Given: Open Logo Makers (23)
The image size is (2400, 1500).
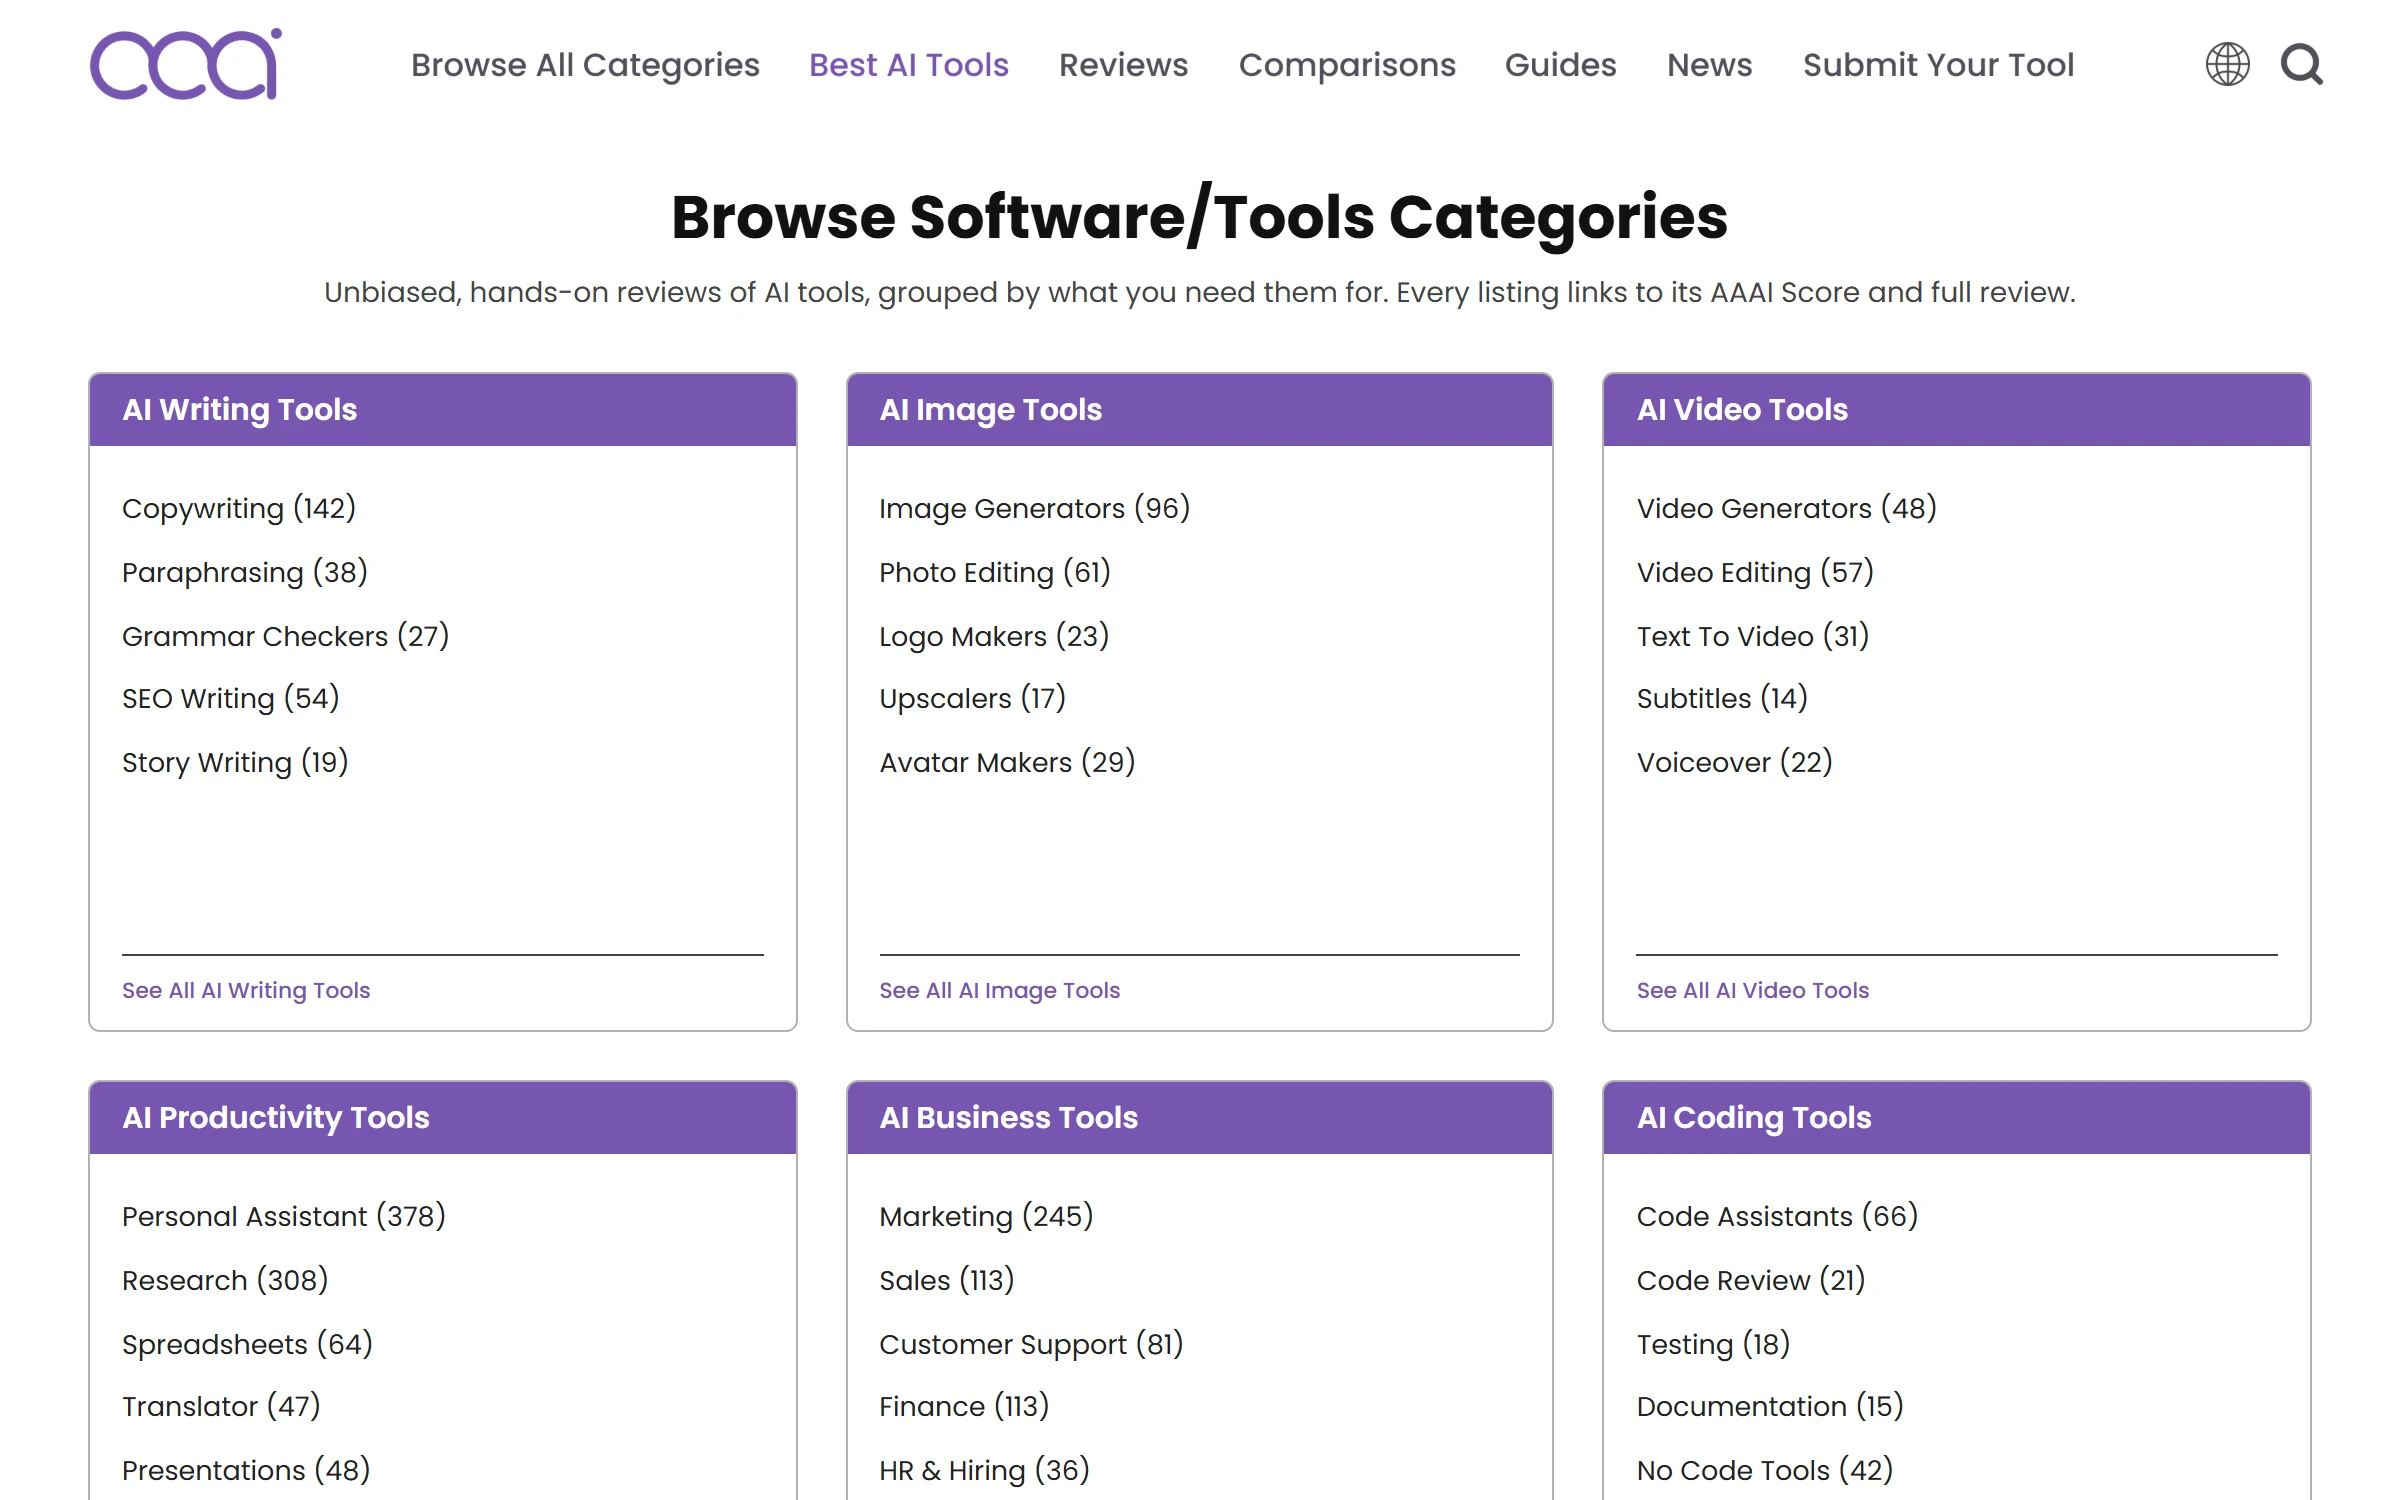Looking at the screenshot, I should tap(994, 636).
